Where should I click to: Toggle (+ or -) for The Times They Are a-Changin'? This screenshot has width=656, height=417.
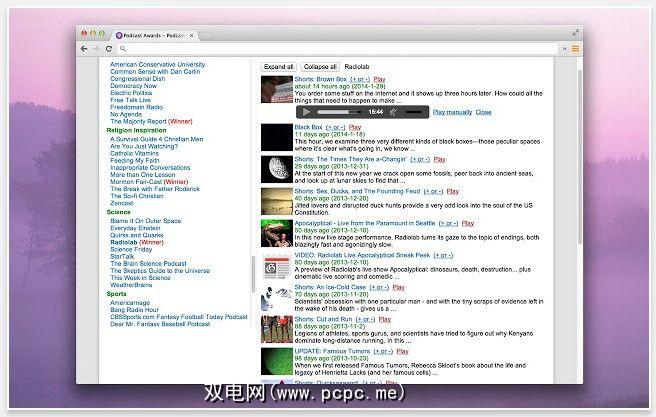click(420, 159)
